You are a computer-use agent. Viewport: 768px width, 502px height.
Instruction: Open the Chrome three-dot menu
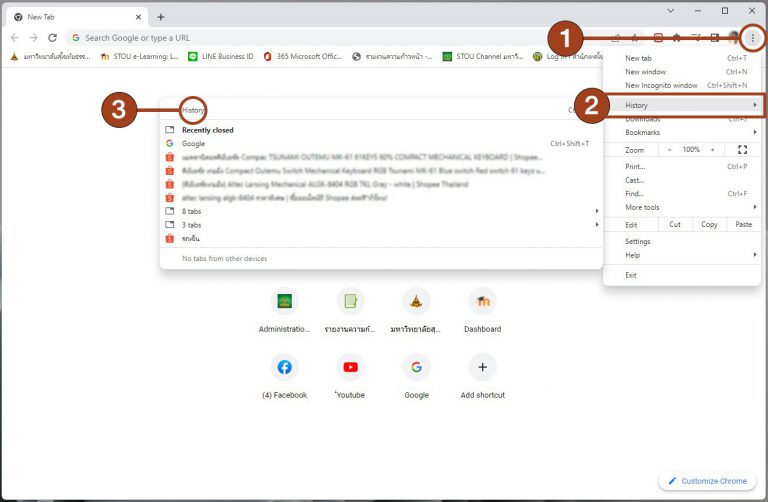pos(753,38)
